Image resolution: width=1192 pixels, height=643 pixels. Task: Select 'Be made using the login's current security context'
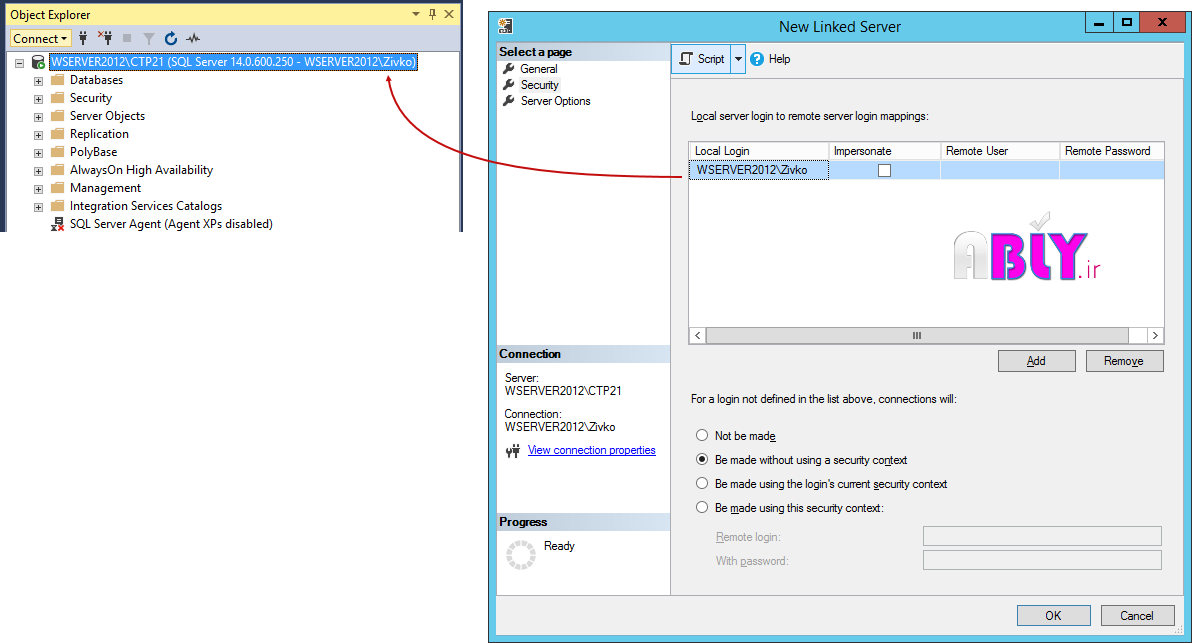tap(702, 483)
